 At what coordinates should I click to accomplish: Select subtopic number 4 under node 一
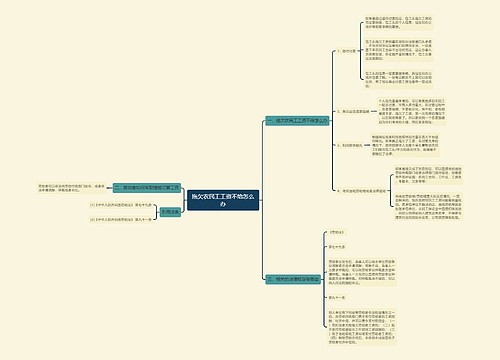361,191
